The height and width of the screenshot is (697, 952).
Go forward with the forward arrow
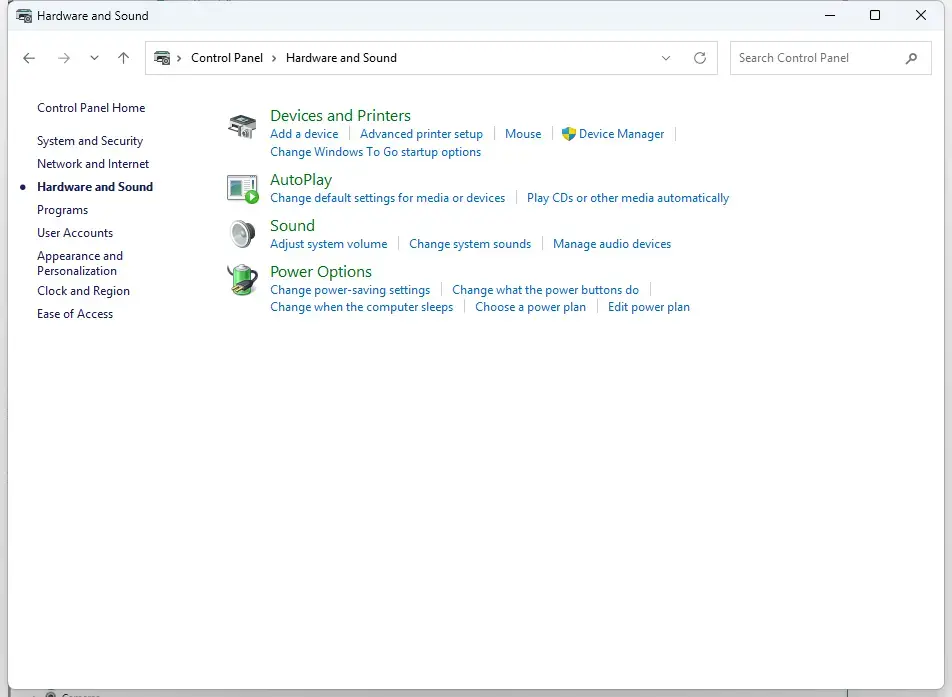[x=64, y=58]
